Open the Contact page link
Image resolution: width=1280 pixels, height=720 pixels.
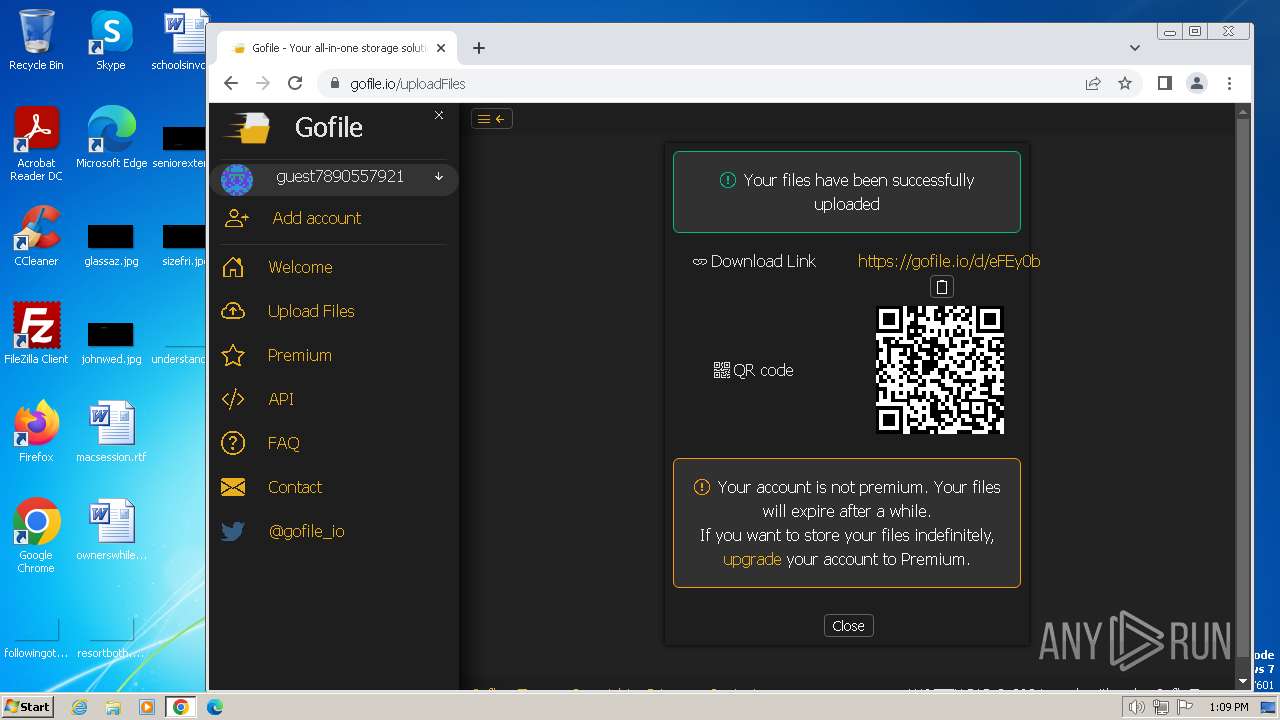pyautogui.click(x=295, y=487)
